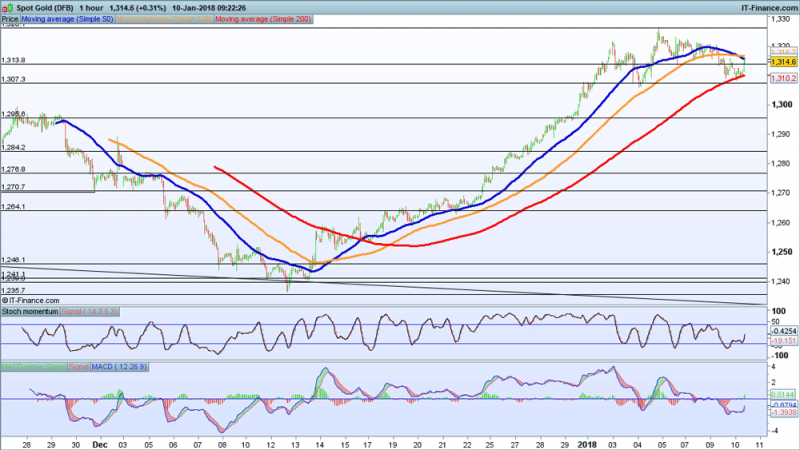
Task: Select the 1,307.3 horizontal level label
Action: coord(14,79)
